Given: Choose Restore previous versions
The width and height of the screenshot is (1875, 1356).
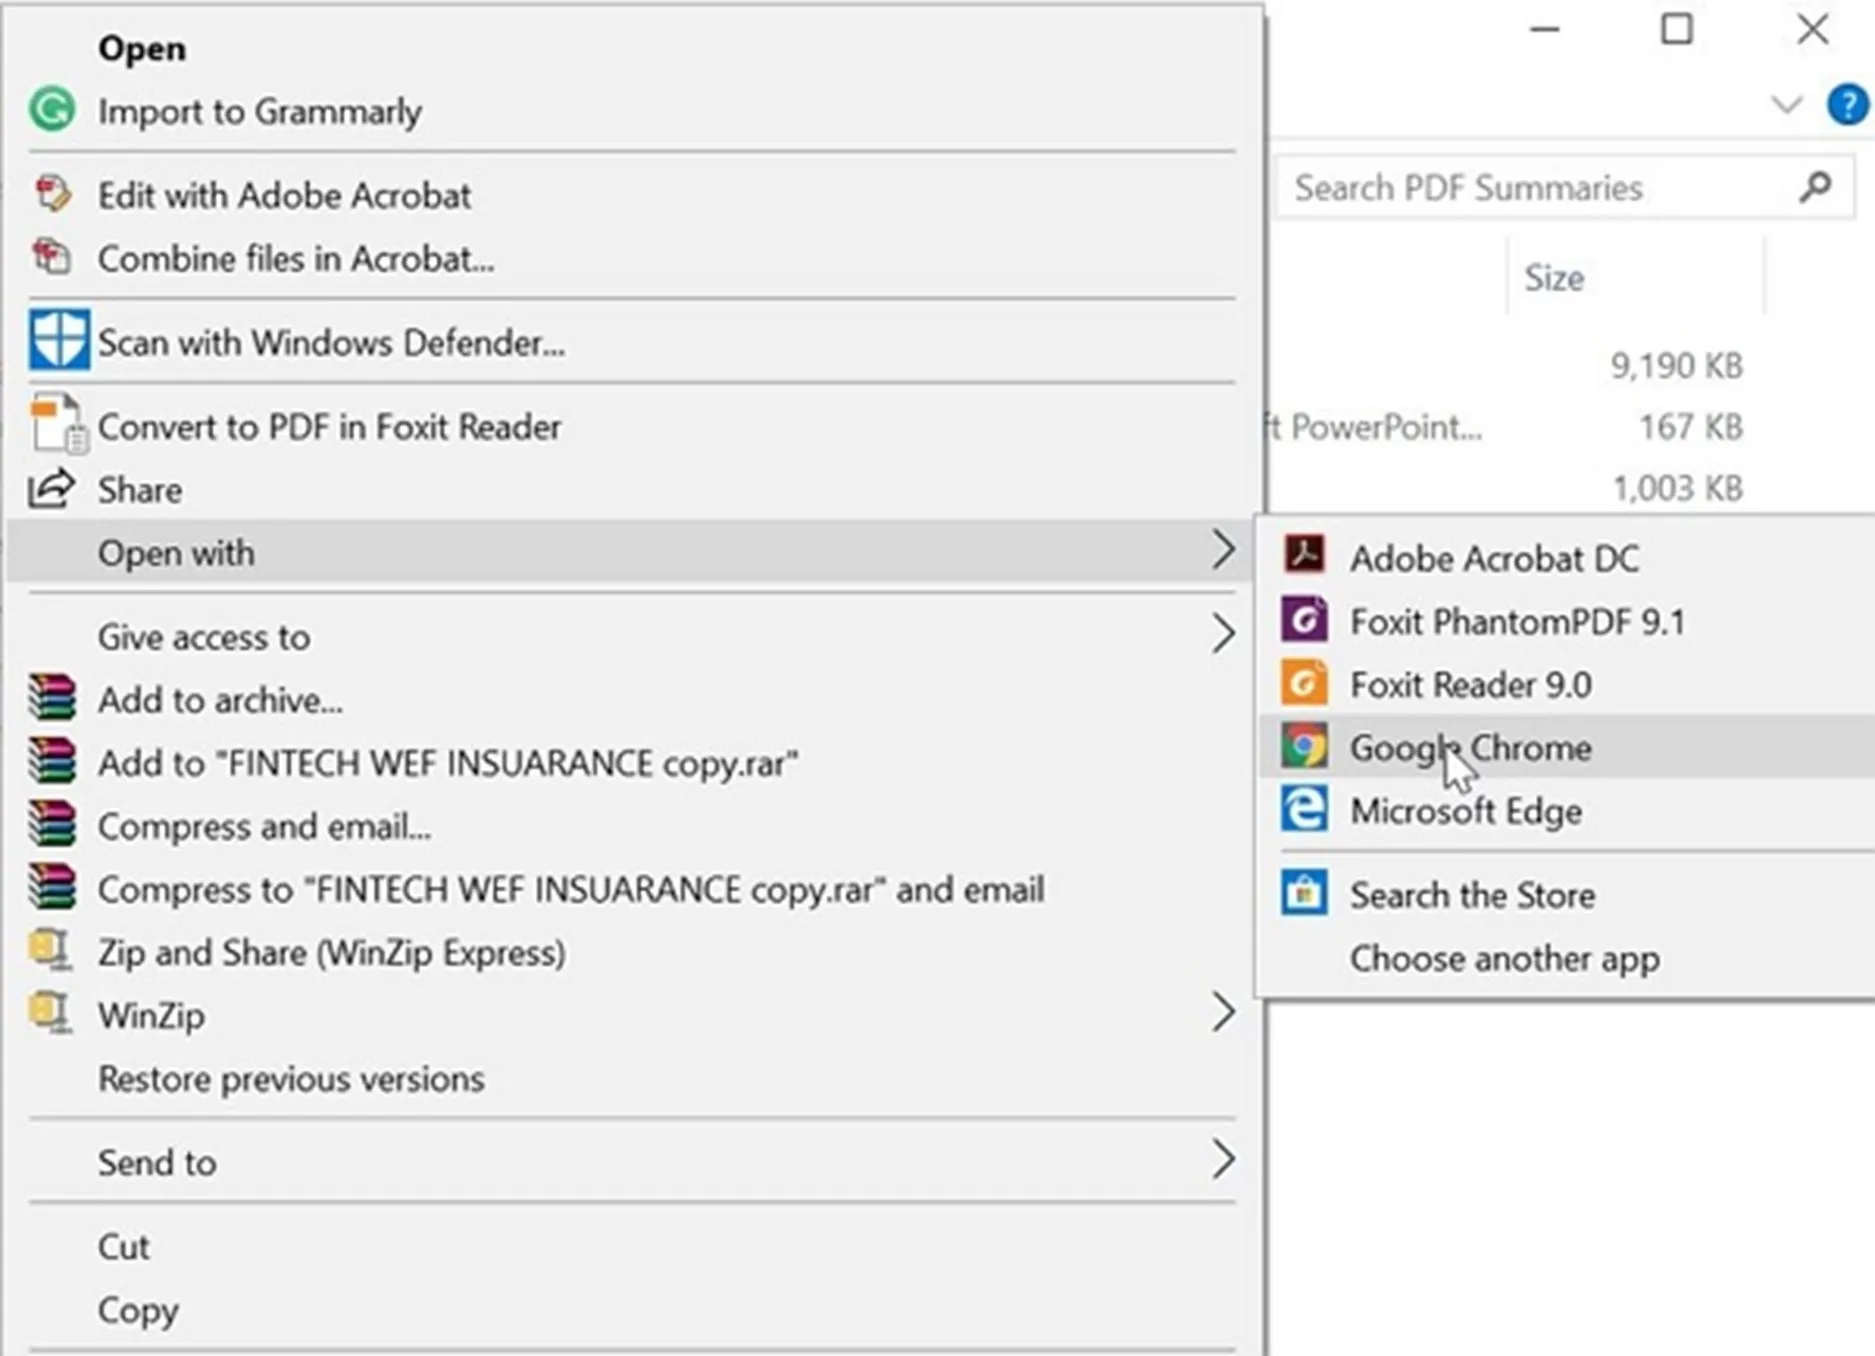Looking at the screenshot, I should point(290,1079).
